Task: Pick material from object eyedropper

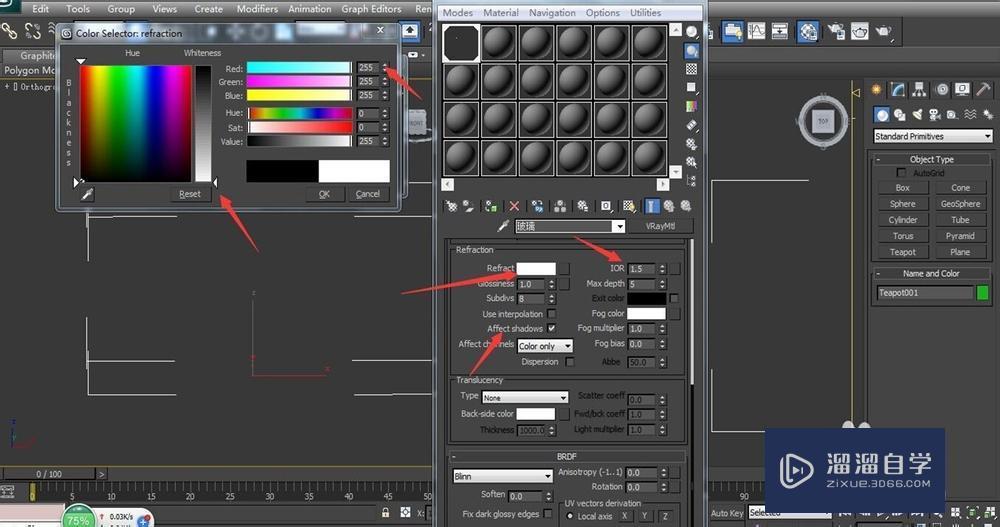Action: tap(504, 226)
